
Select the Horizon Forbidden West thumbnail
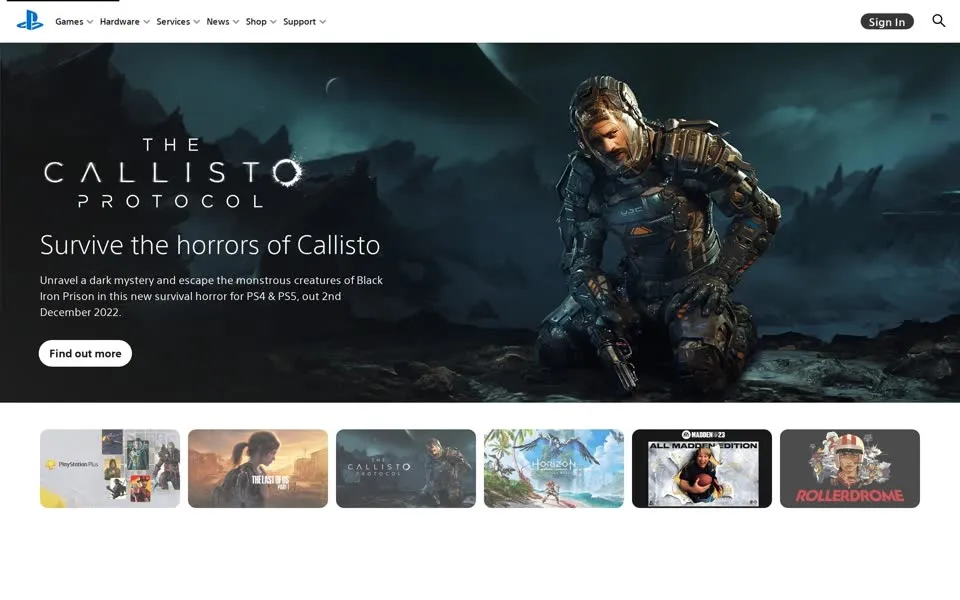pyautogui.click(x=554, y=468)
